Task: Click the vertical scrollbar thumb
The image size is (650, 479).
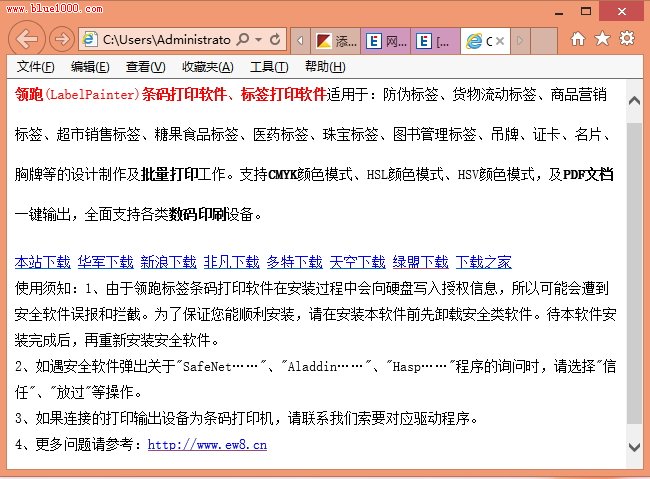Action: tap(634, 273)
